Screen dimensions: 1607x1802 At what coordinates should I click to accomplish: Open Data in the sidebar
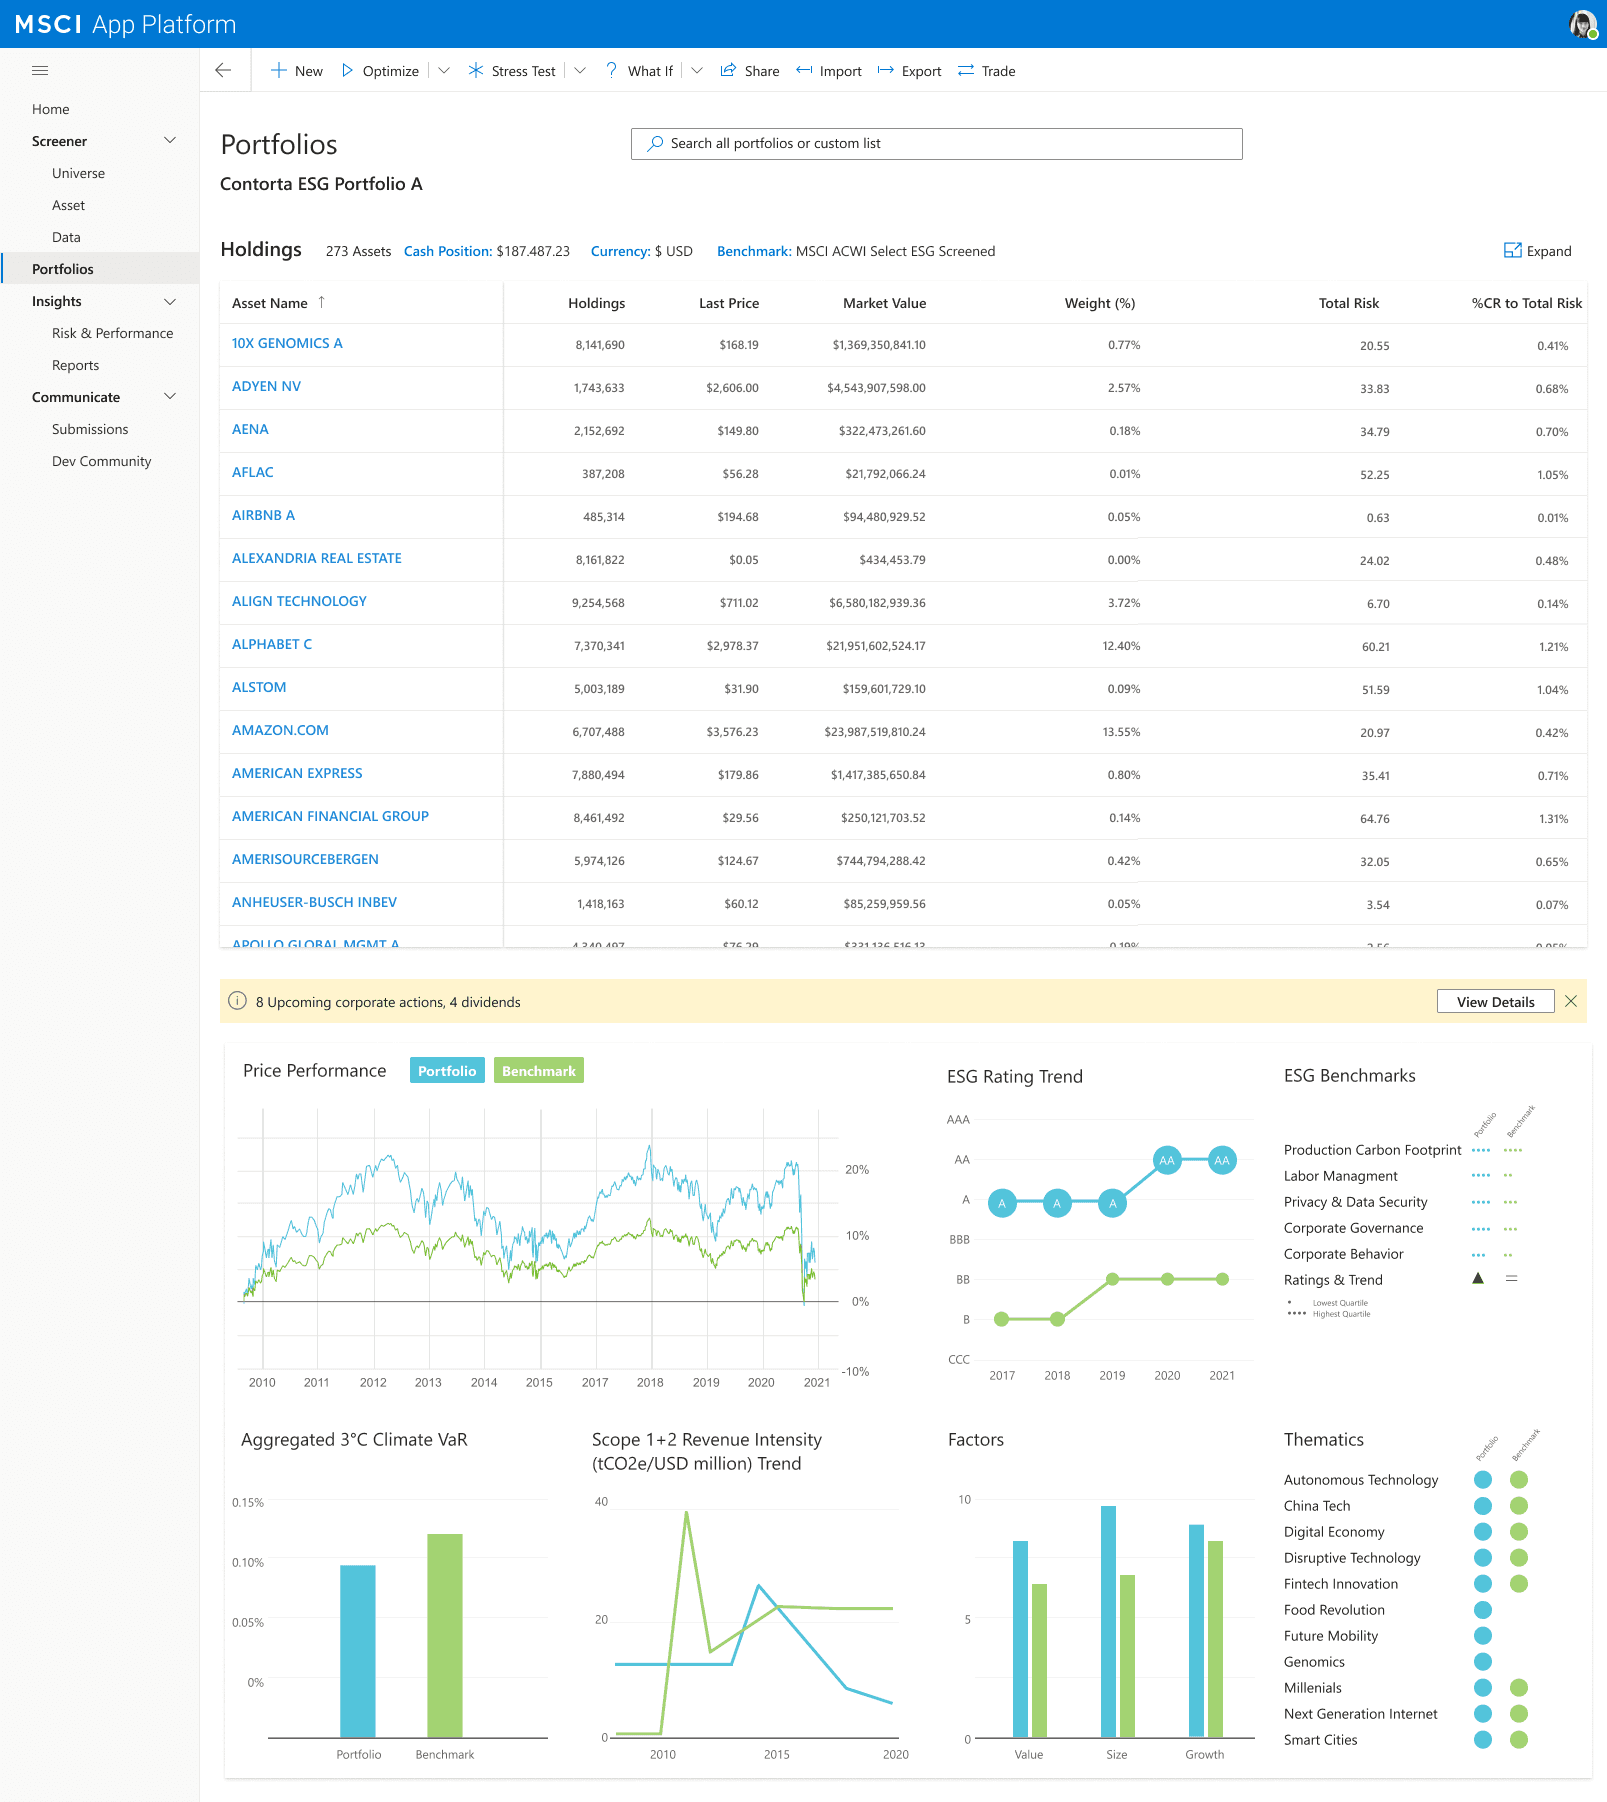point(66,237)
